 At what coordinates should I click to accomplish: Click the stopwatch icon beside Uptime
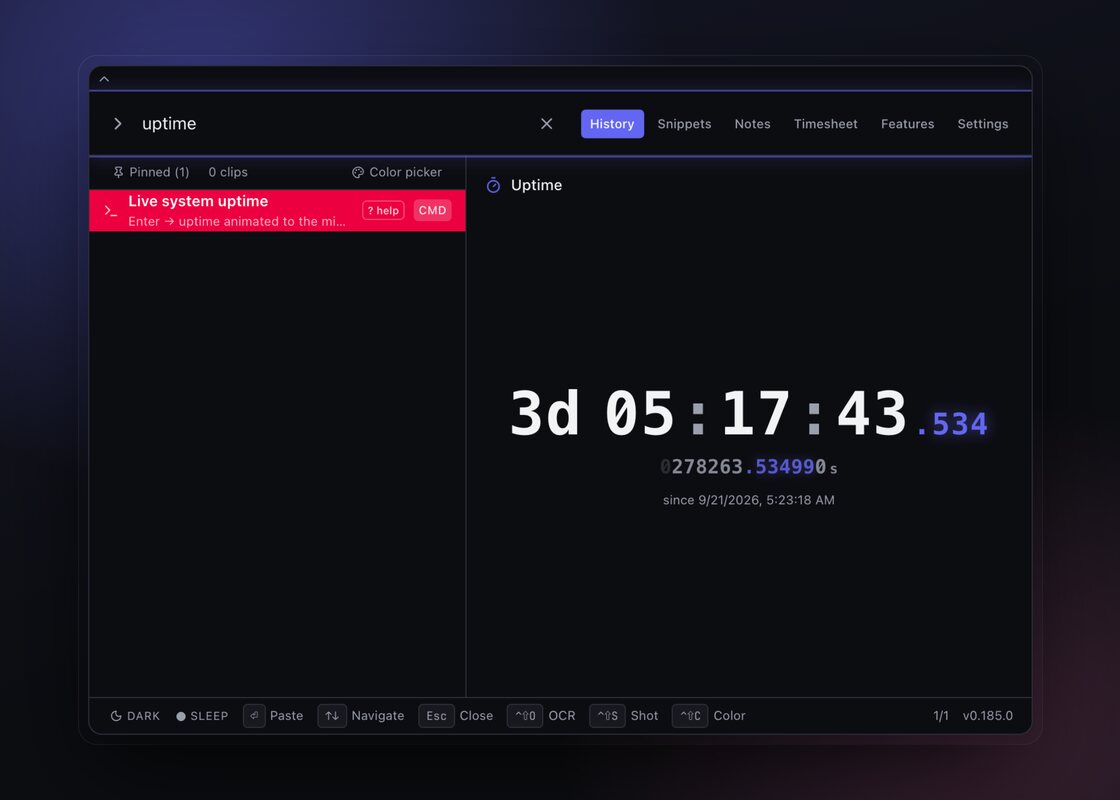click(x=494, y=186)
